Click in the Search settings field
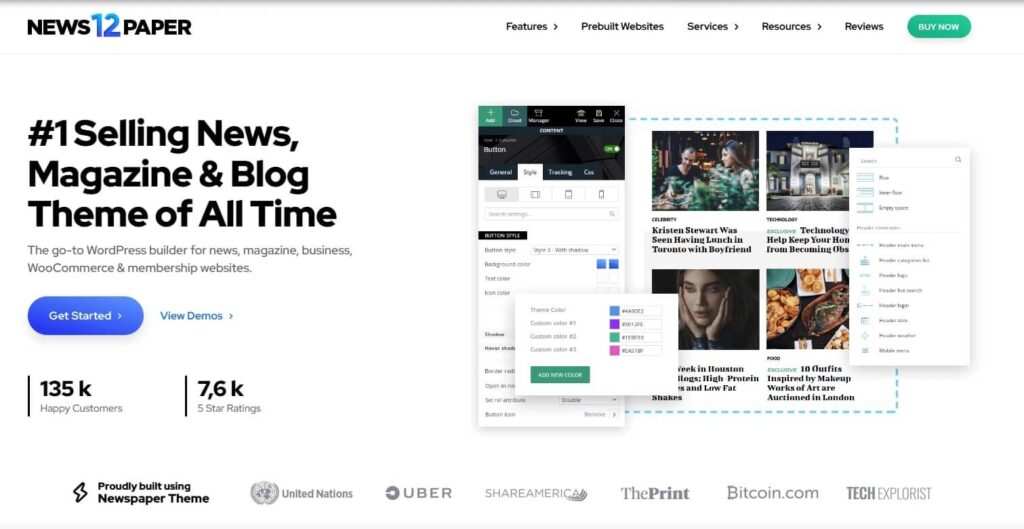 coord(551,214)
